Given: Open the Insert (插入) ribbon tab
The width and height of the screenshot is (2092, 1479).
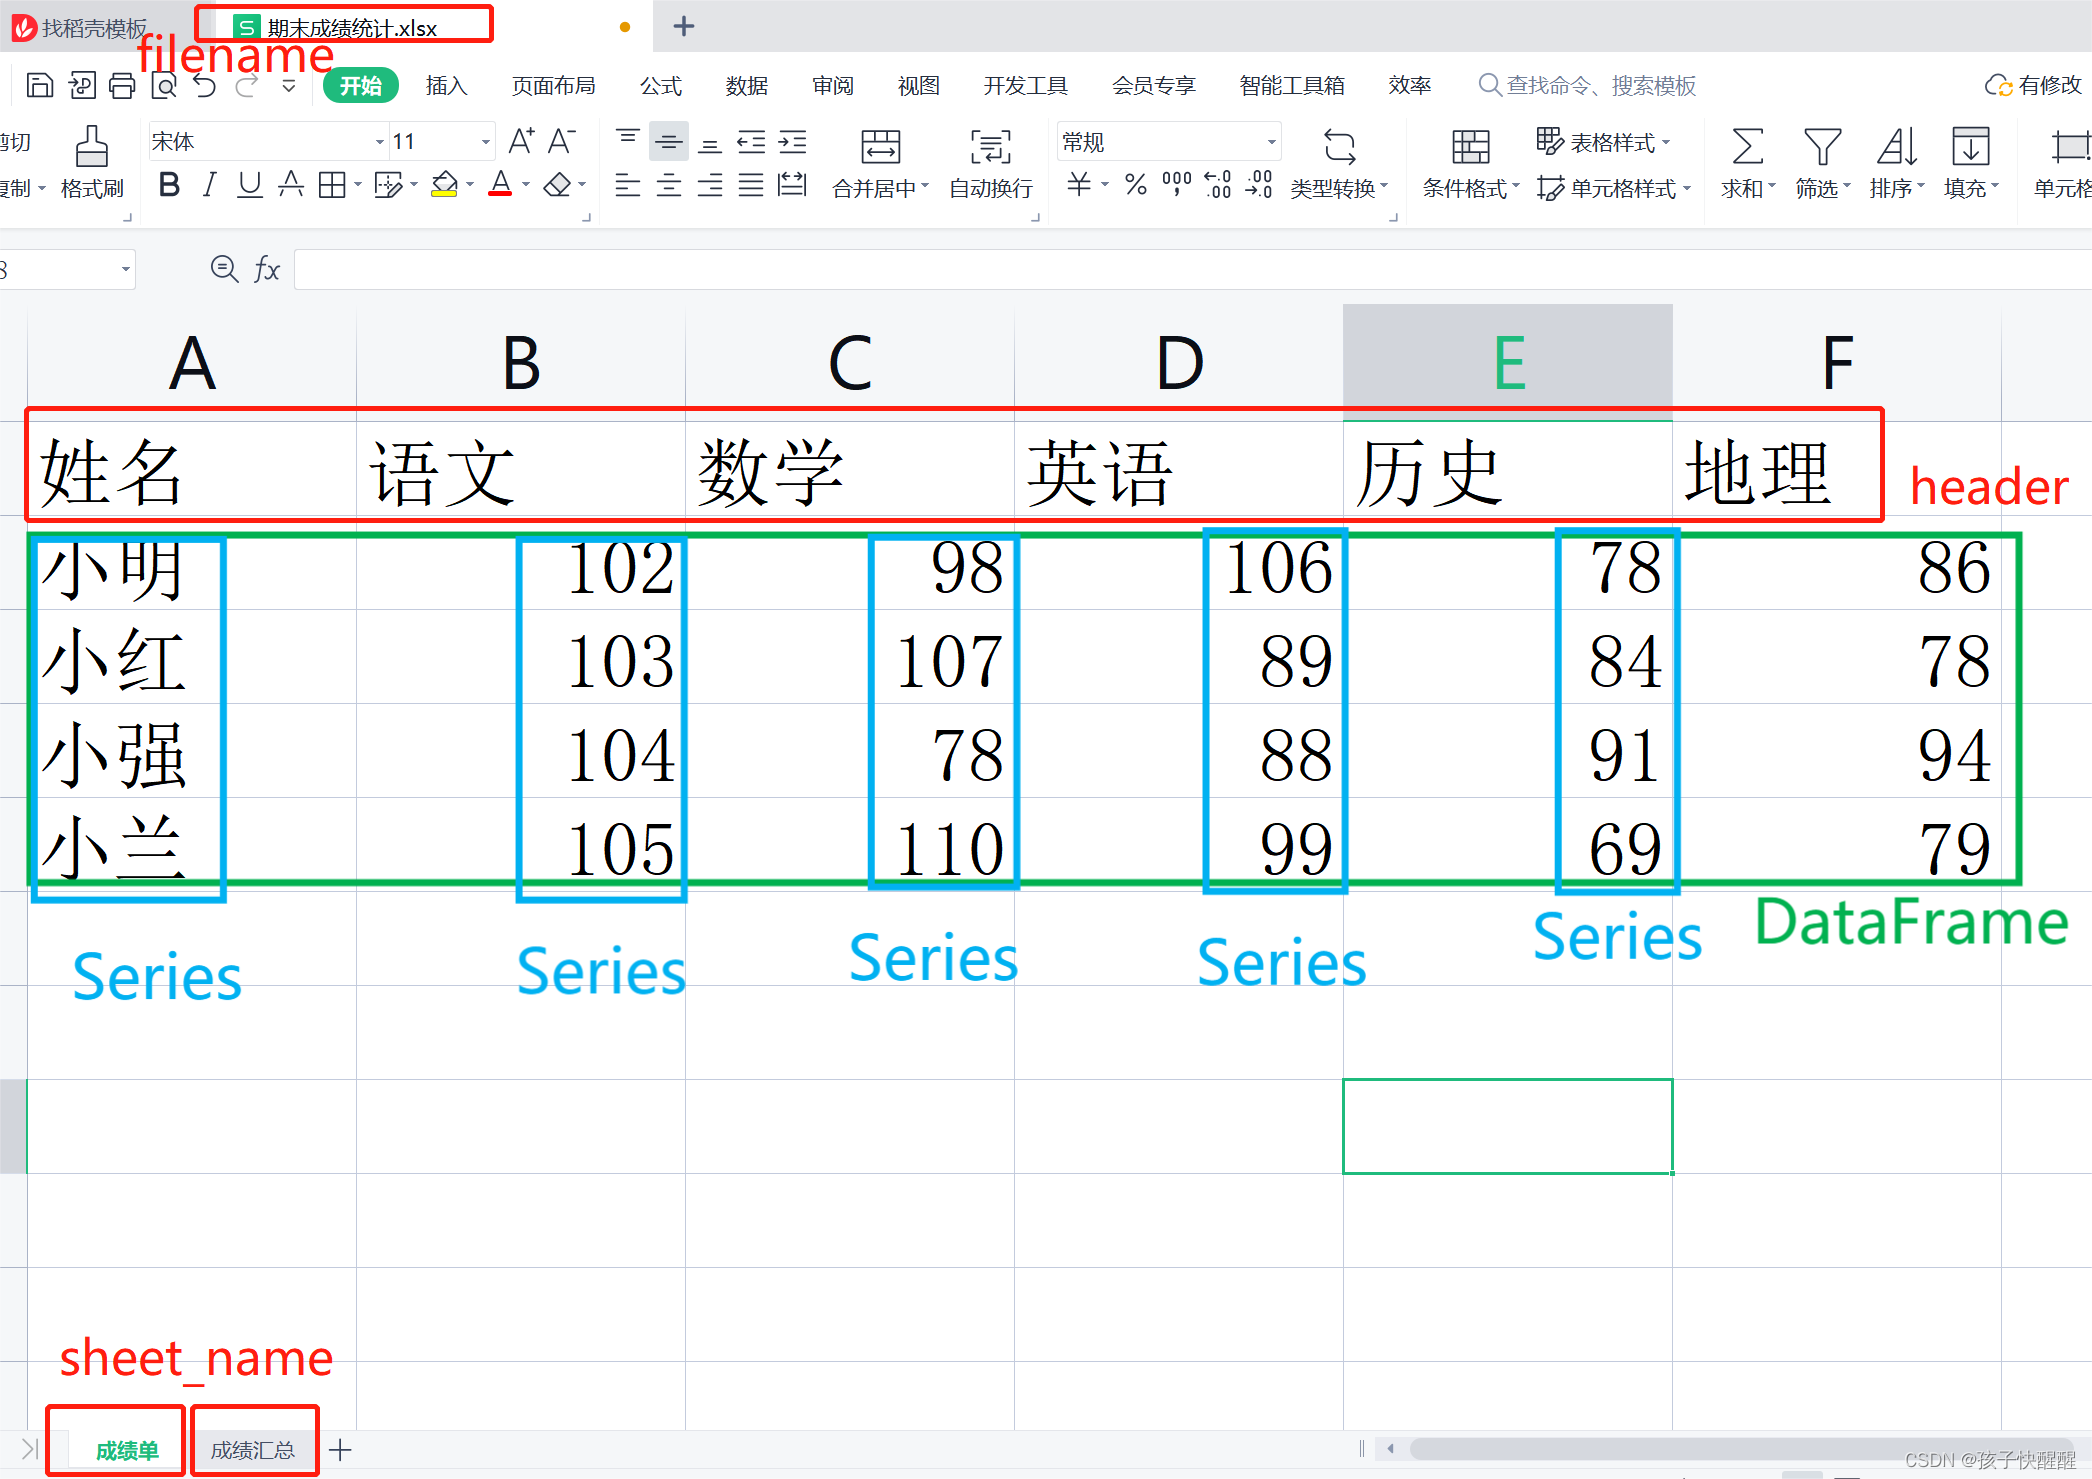Looking at the screenshot, I should tap(446, 86).
